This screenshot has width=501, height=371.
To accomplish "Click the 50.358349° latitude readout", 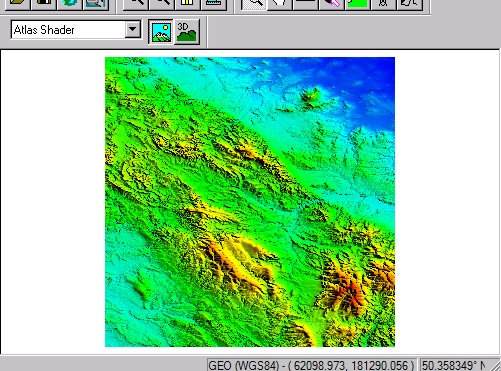I will [x=454, y=365].
